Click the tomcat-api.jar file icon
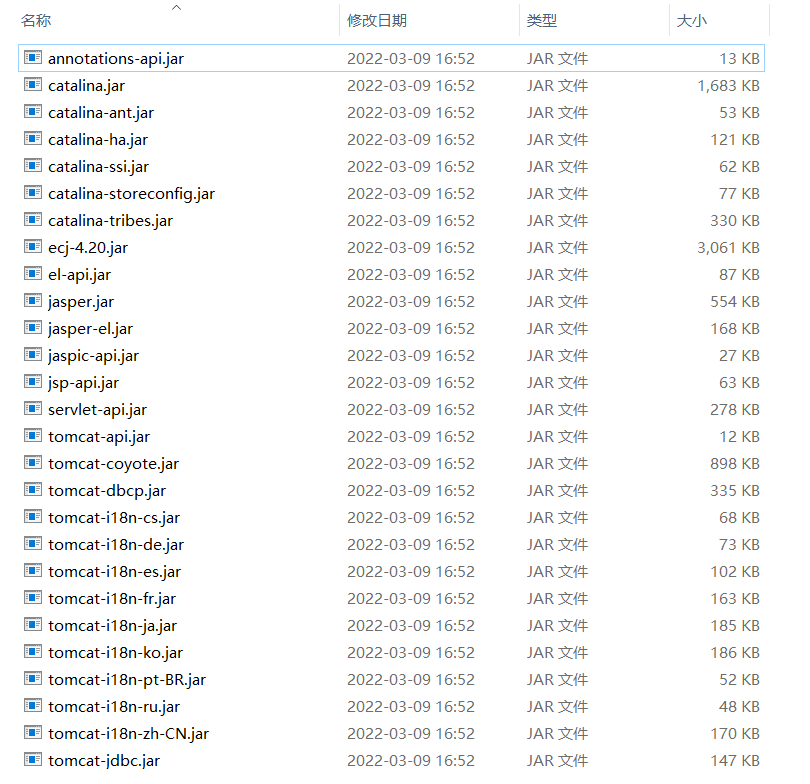Screen dimensions: 810x784 click(x=33, y=435)
